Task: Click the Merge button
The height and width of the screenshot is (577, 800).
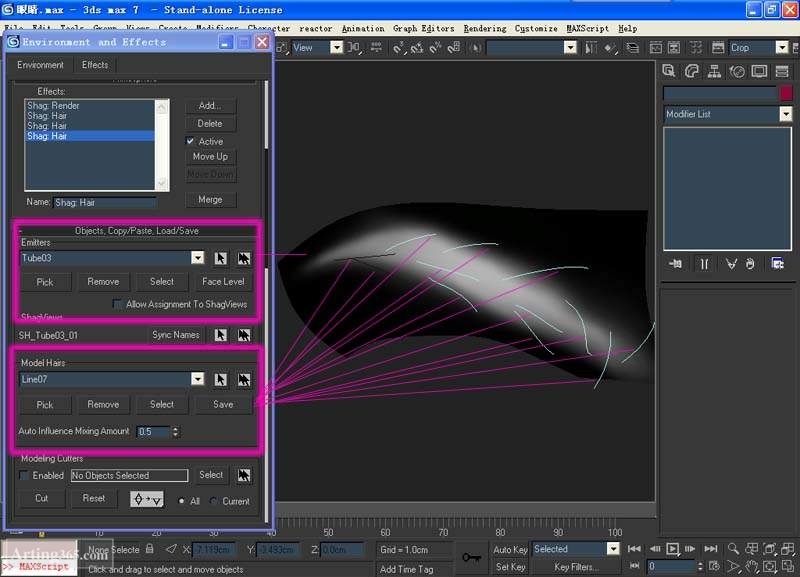Action: [x=210, y=199]
